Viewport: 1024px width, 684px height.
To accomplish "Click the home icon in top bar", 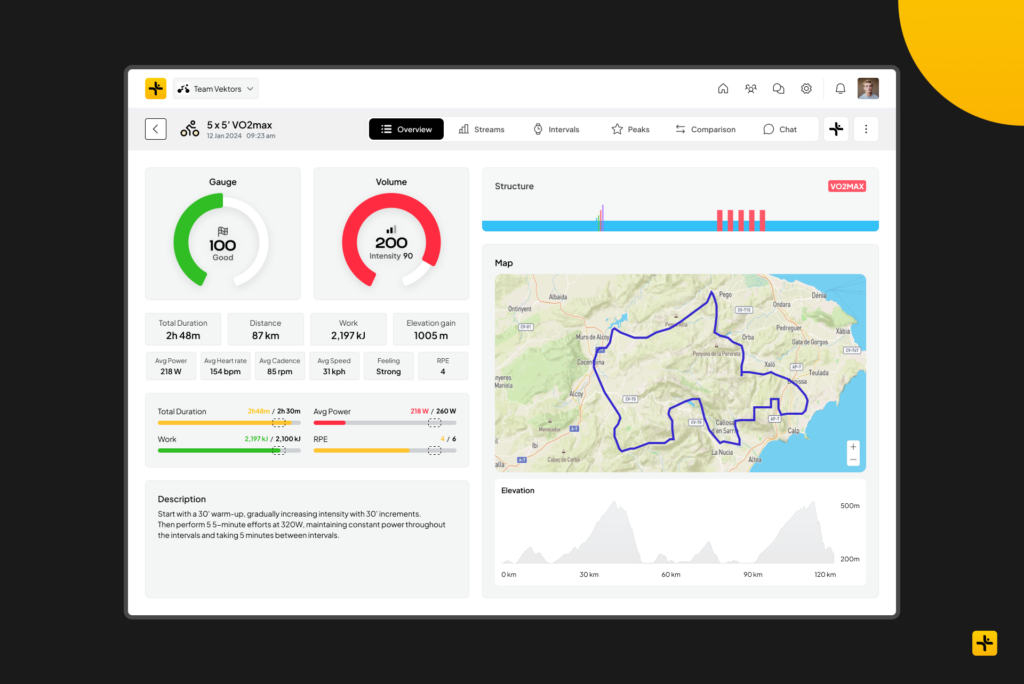I will 723,89.
